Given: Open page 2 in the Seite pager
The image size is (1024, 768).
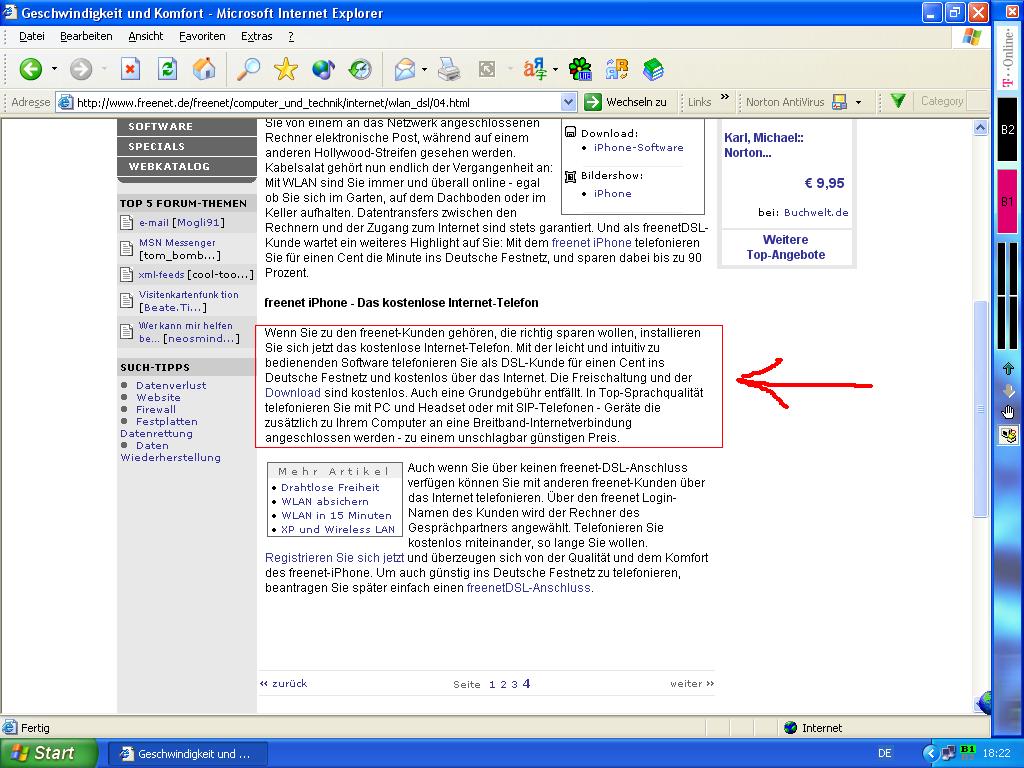Looking at the screenshot, I should pyautogui.click(x=503, y=684).
